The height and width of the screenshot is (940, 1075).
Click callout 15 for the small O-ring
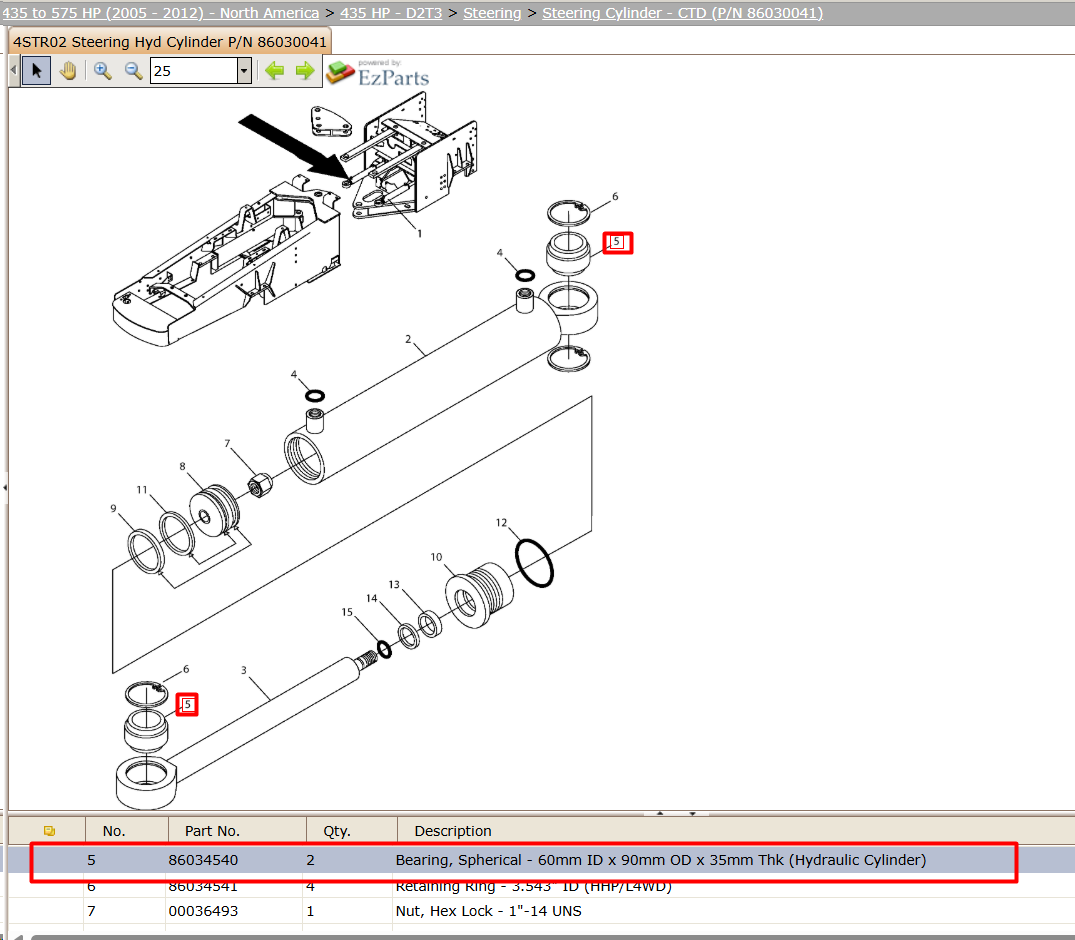347,612
